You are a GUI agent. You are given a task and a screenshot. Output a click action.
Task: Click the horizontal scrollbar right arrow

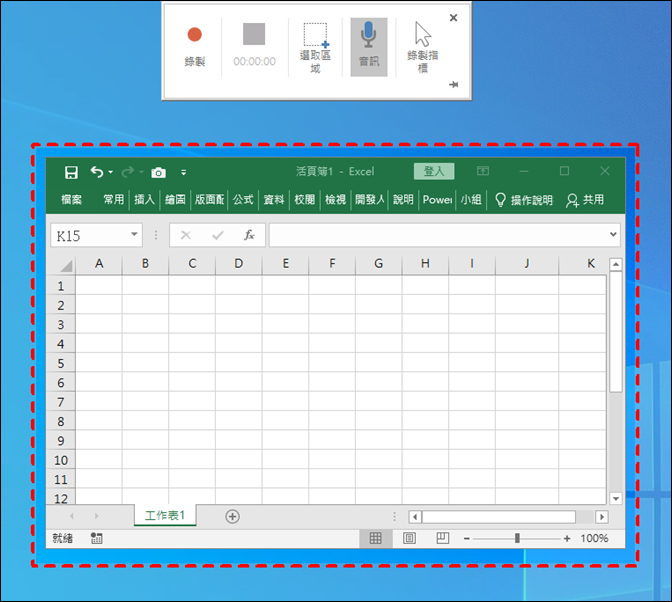pyautogui.click(x=602, y=517)
